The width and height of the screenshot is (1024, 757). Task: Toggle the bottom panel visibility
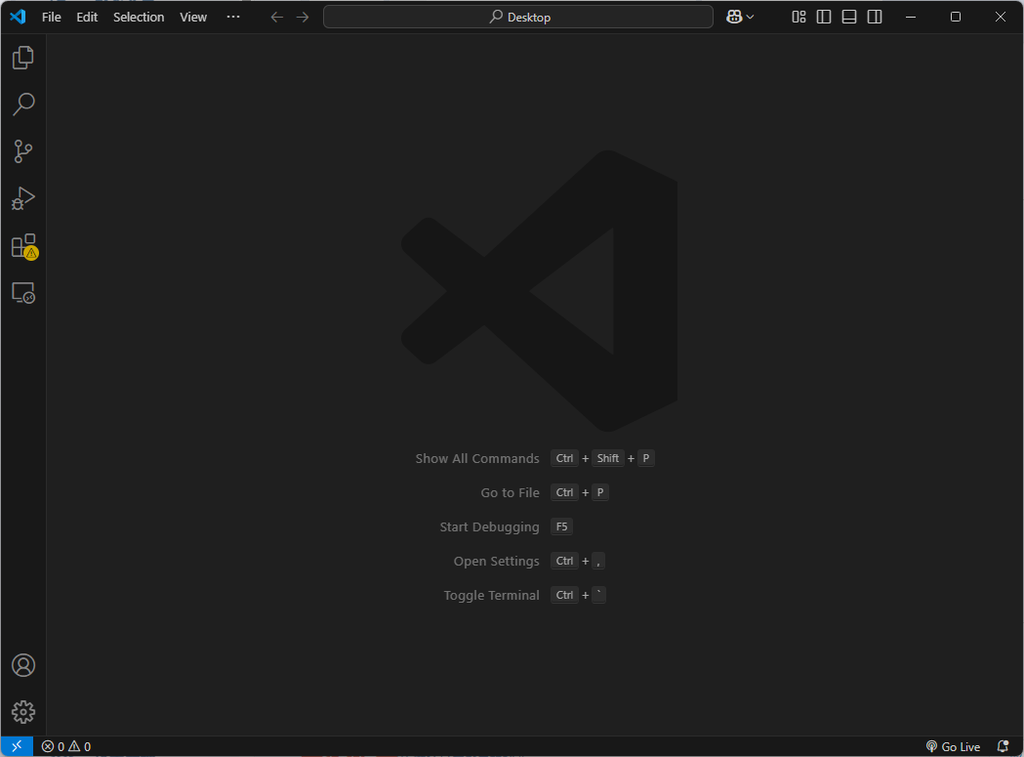coord(848,16)
